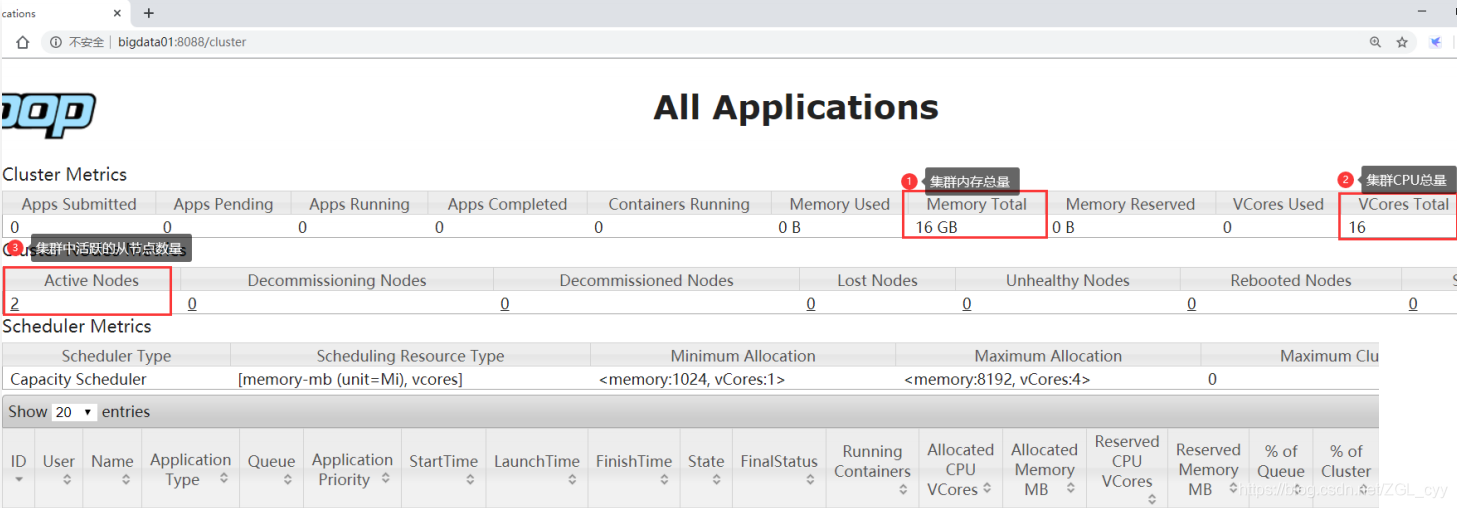
Task: Sort applications by Reserved CPU VCores column
Action: (1127, 469)
